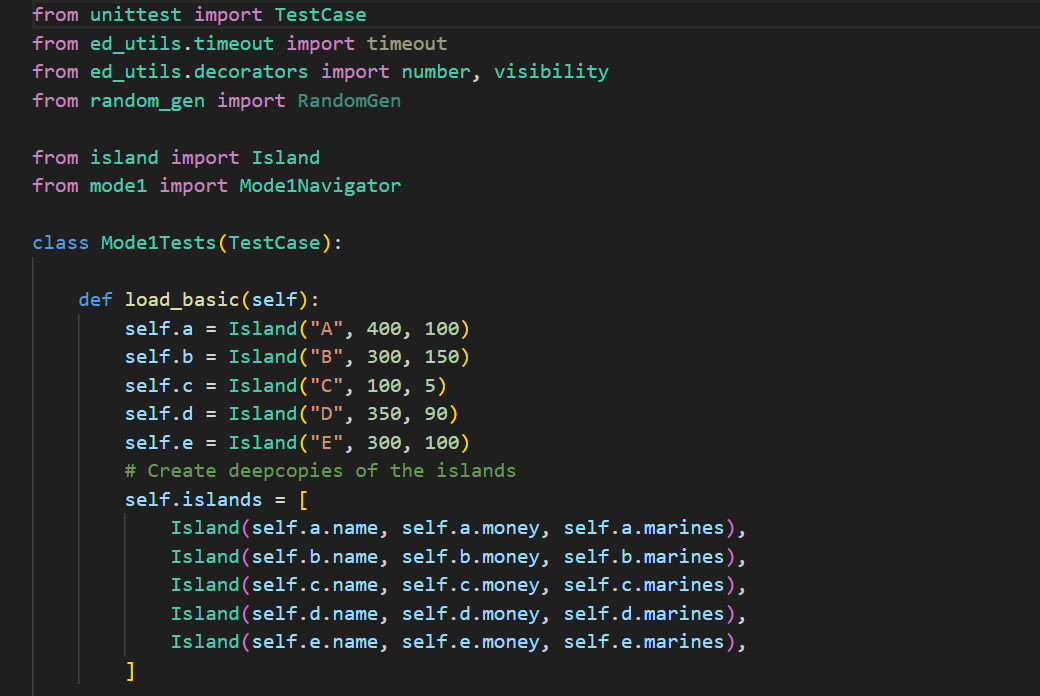Screen dimensions: 1040x696
Task: Click self.b.marines in the list
Action: [x=643, y=557]
